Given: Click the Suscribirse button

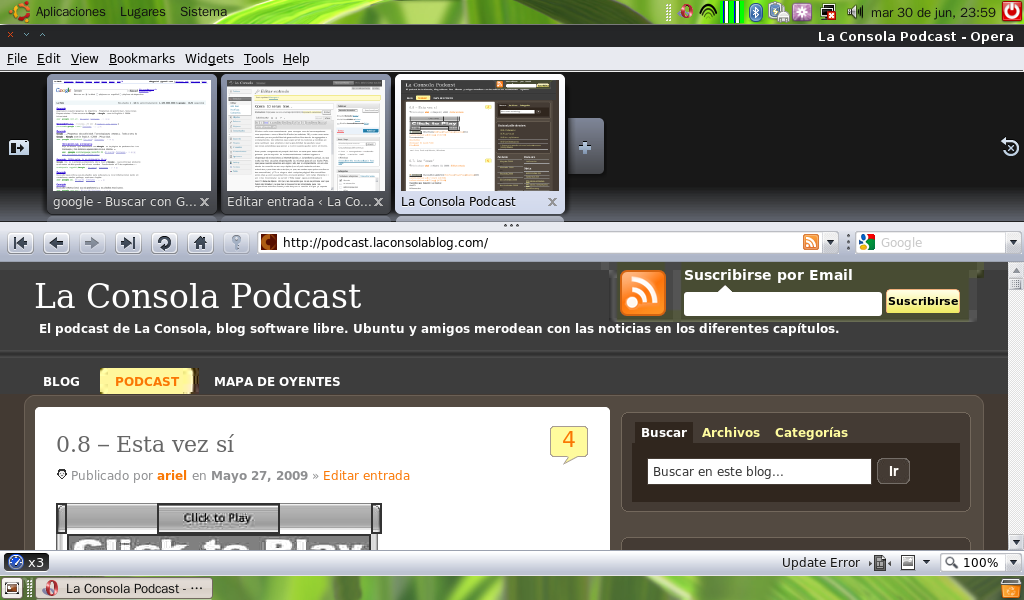Looking at the screenshot, I should click(x=923, y=301).
